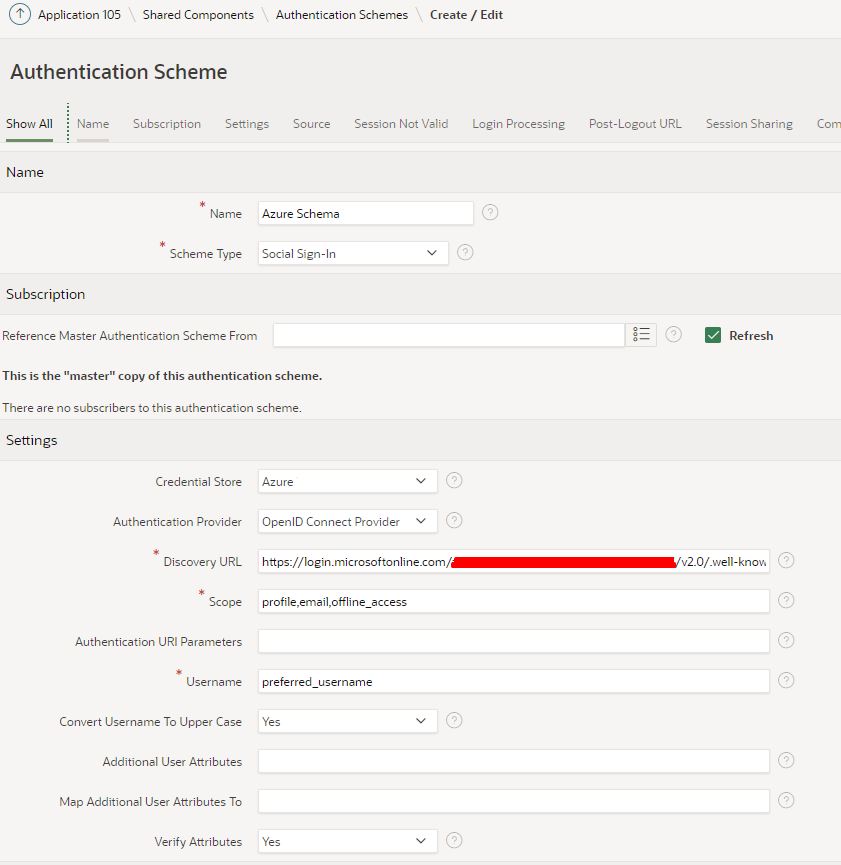Click help icon beside Scheme Type
The width and height of the screenshot is (841, 865).
pos(465,253)
